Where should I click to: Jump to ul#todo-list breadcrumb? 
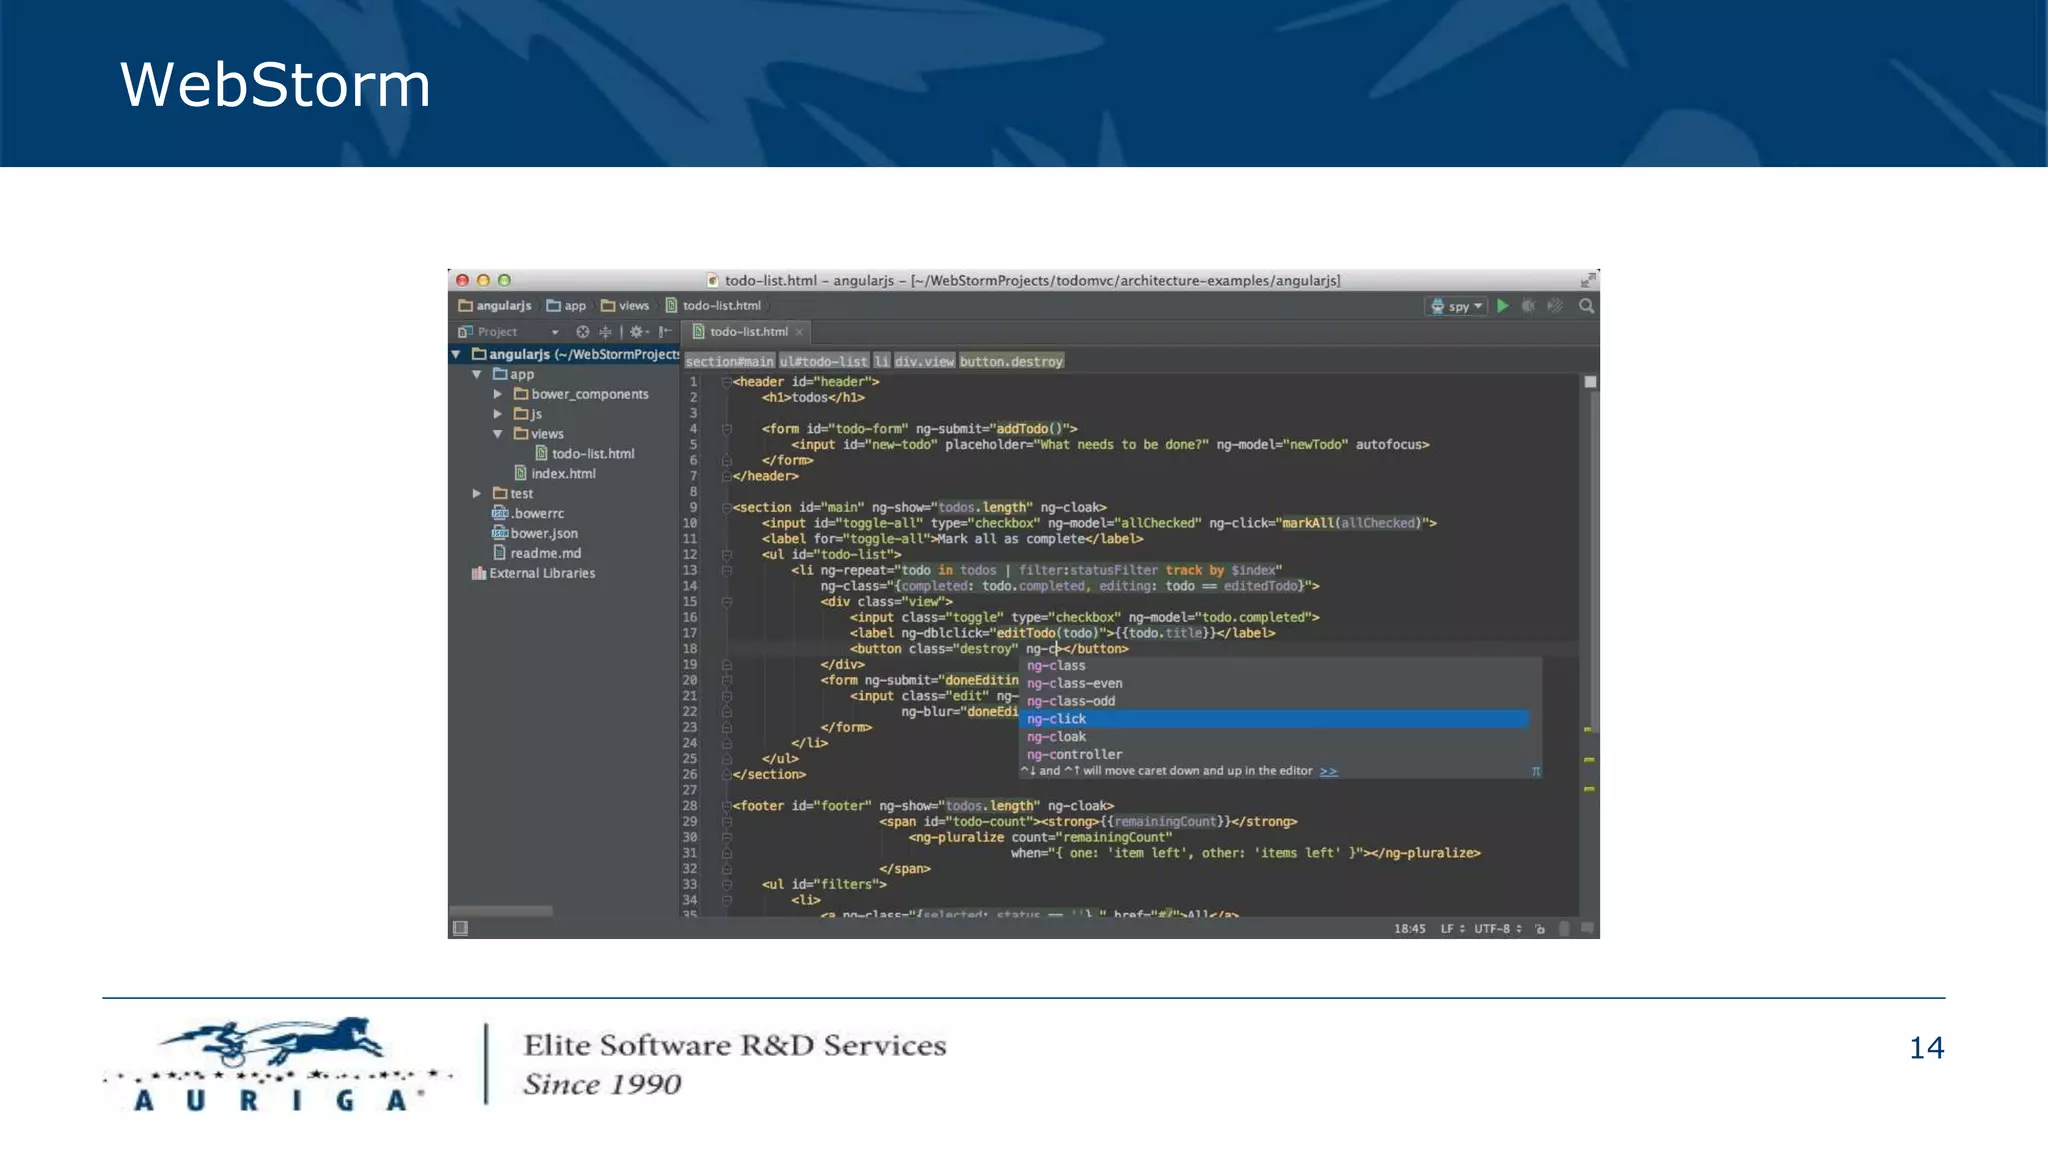(824, 362)
